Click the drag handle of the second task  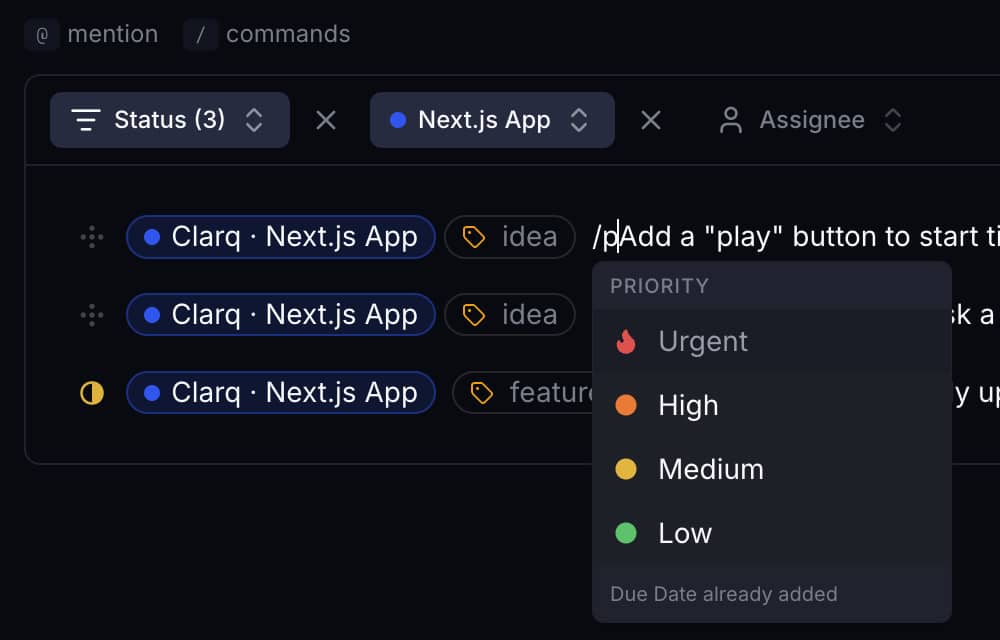pos(91,315)
